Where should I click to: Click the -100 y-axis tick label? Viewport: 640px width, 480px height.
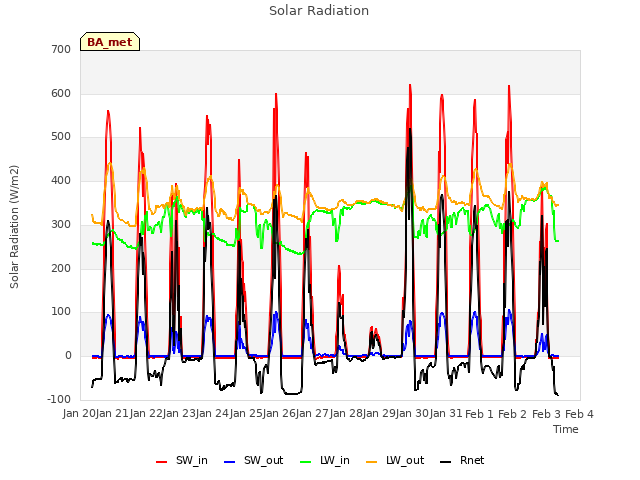pyautogui.click(x=59, y=399)
